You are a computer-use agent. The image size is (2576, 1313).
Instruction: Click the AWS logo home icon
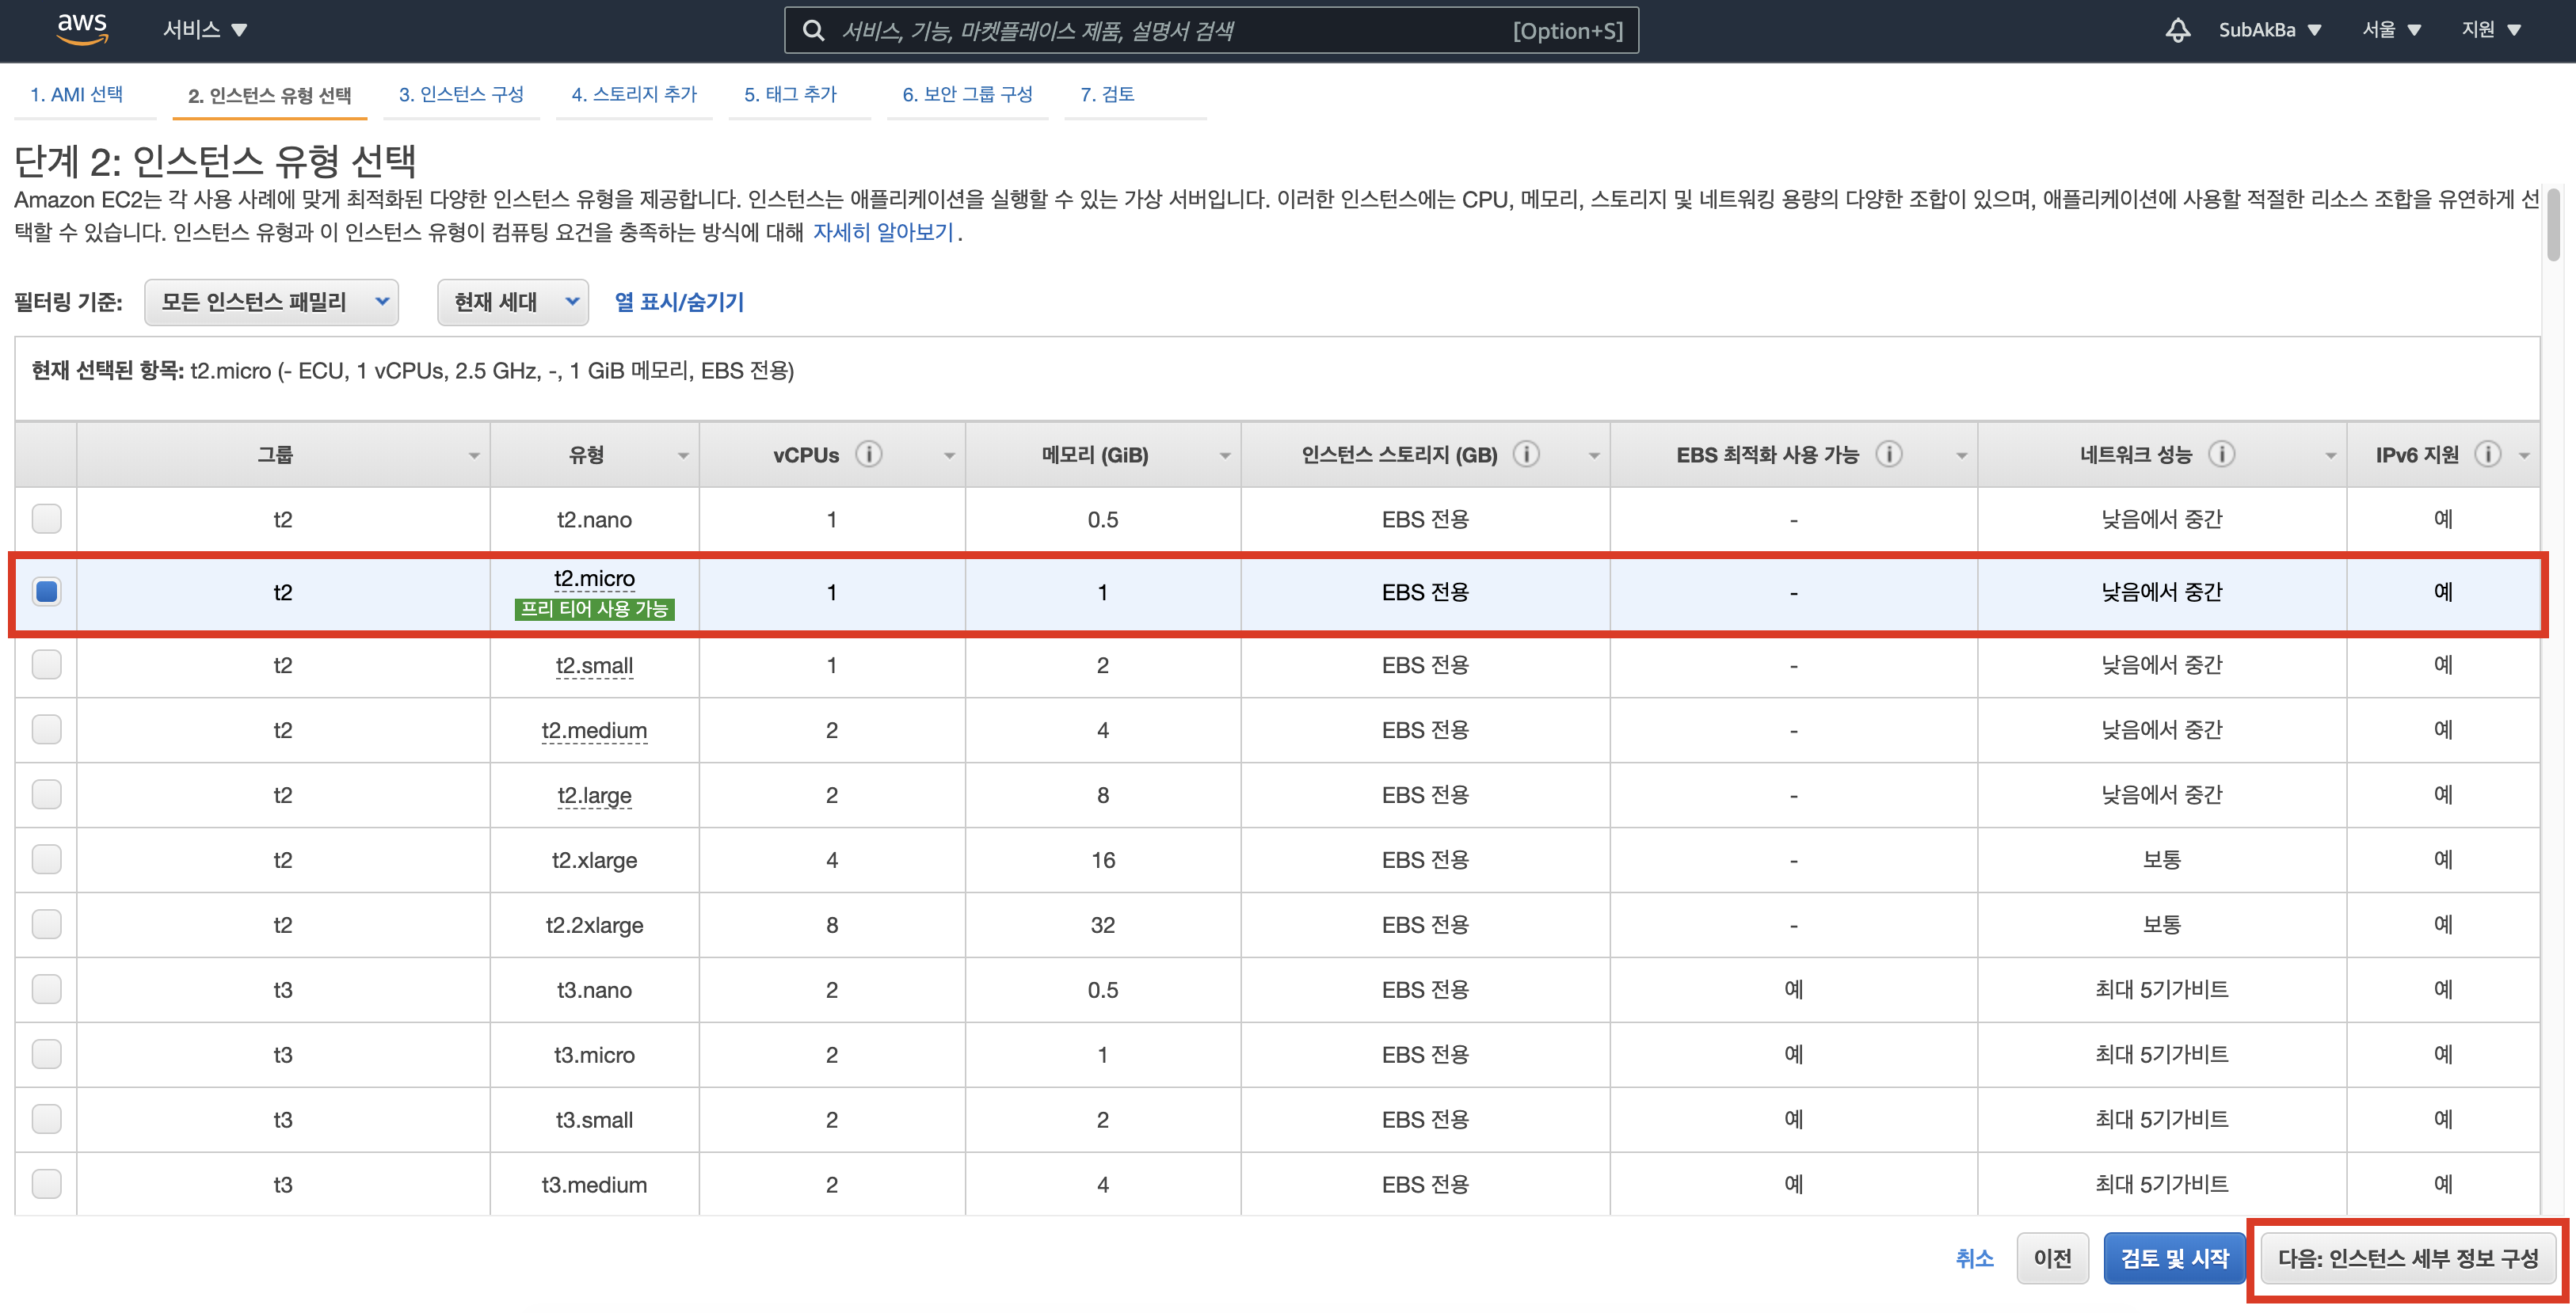[82, 29]
